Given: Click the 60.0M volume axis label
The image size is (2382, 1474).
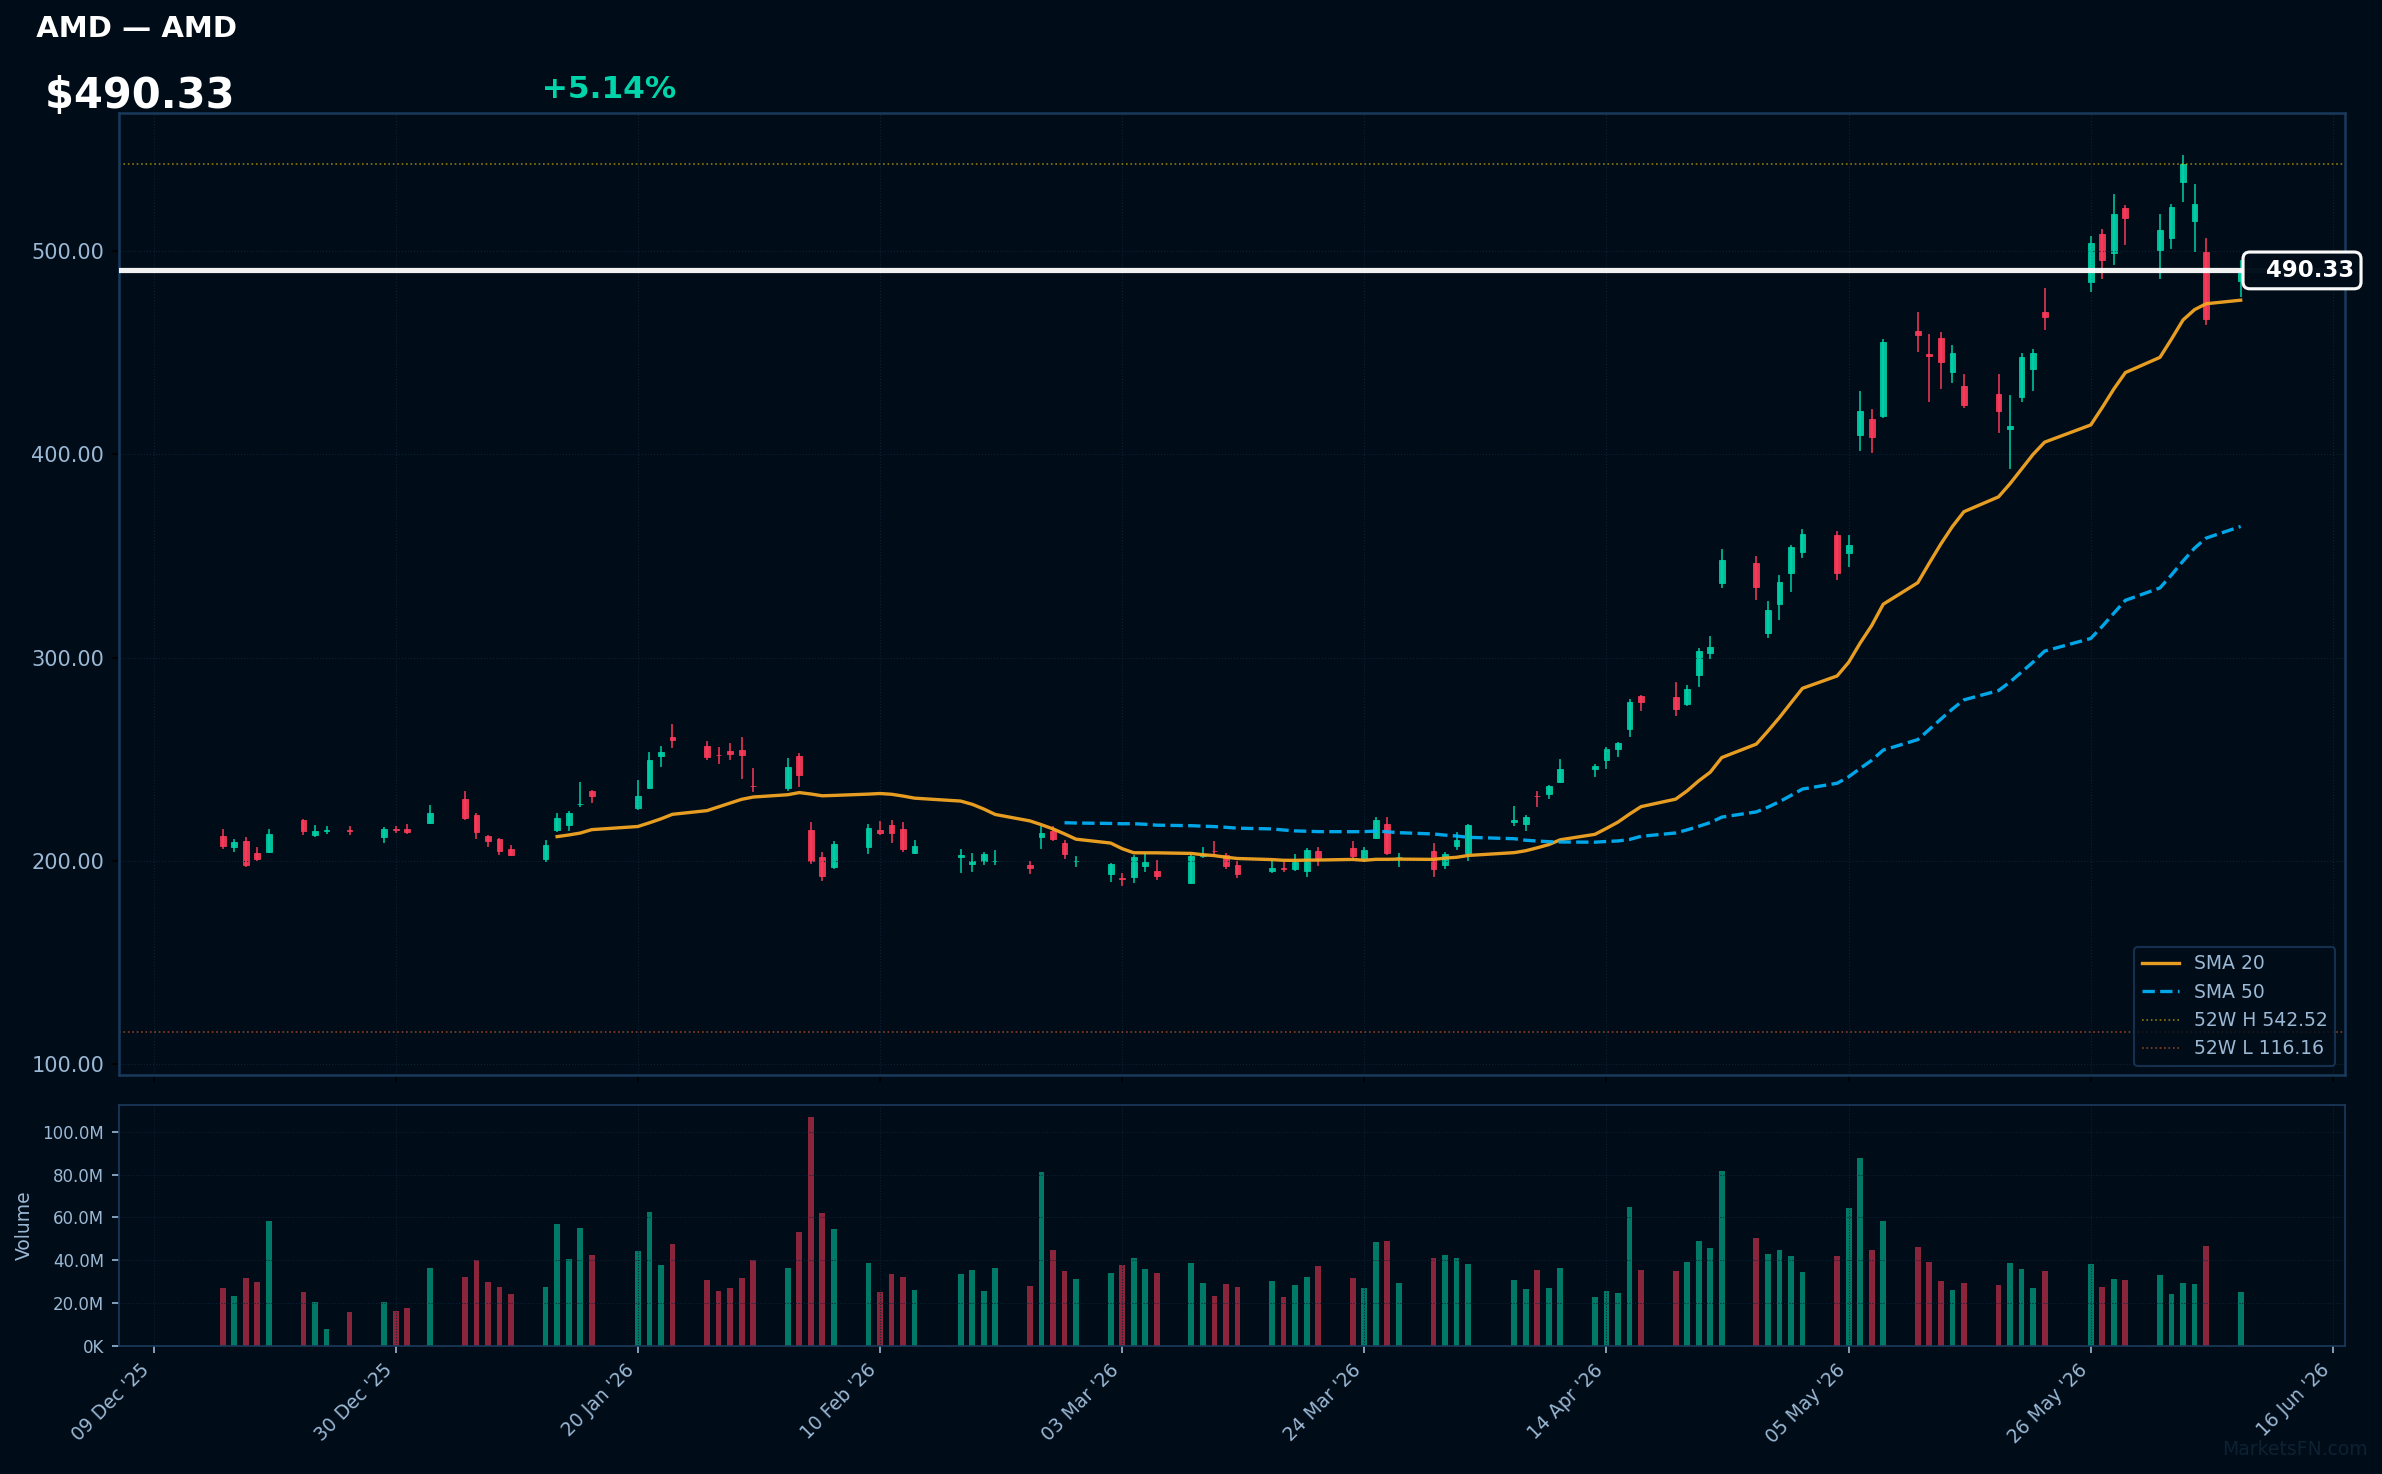Looking at the screenshot, I should [78, 1218].
